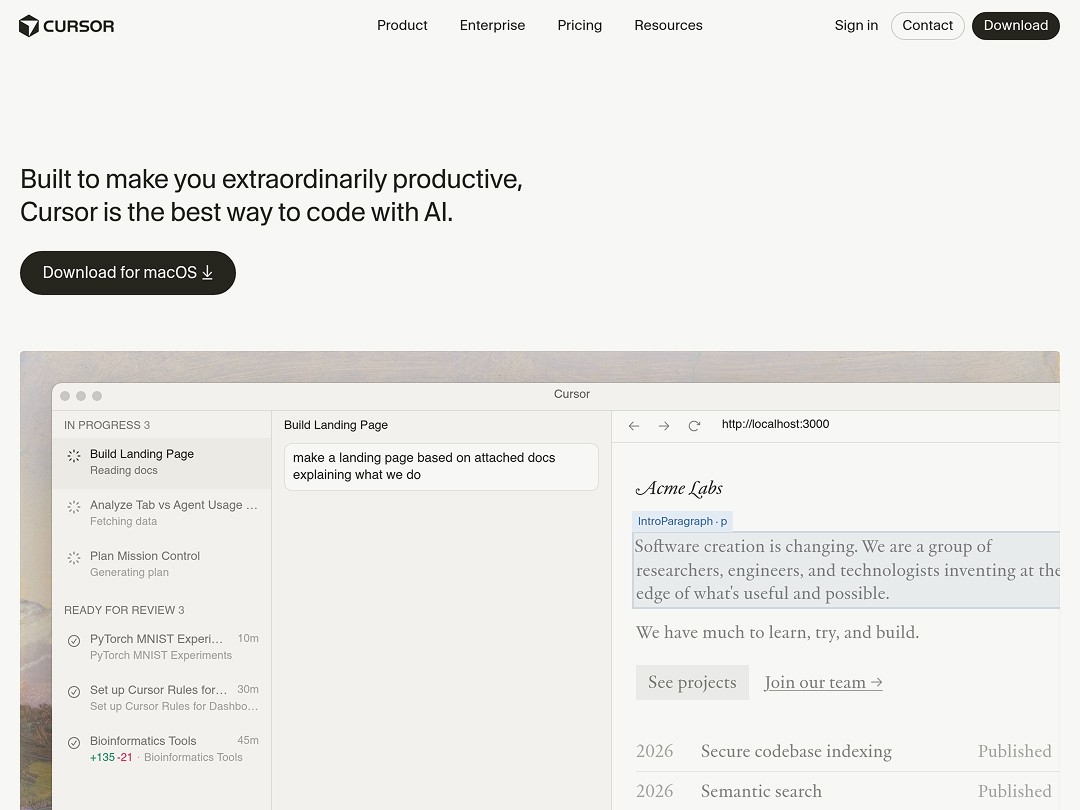Open the Product menu
Viewport: 1080px width, 810px height.
pyautogui.click(x=402, y=25)
